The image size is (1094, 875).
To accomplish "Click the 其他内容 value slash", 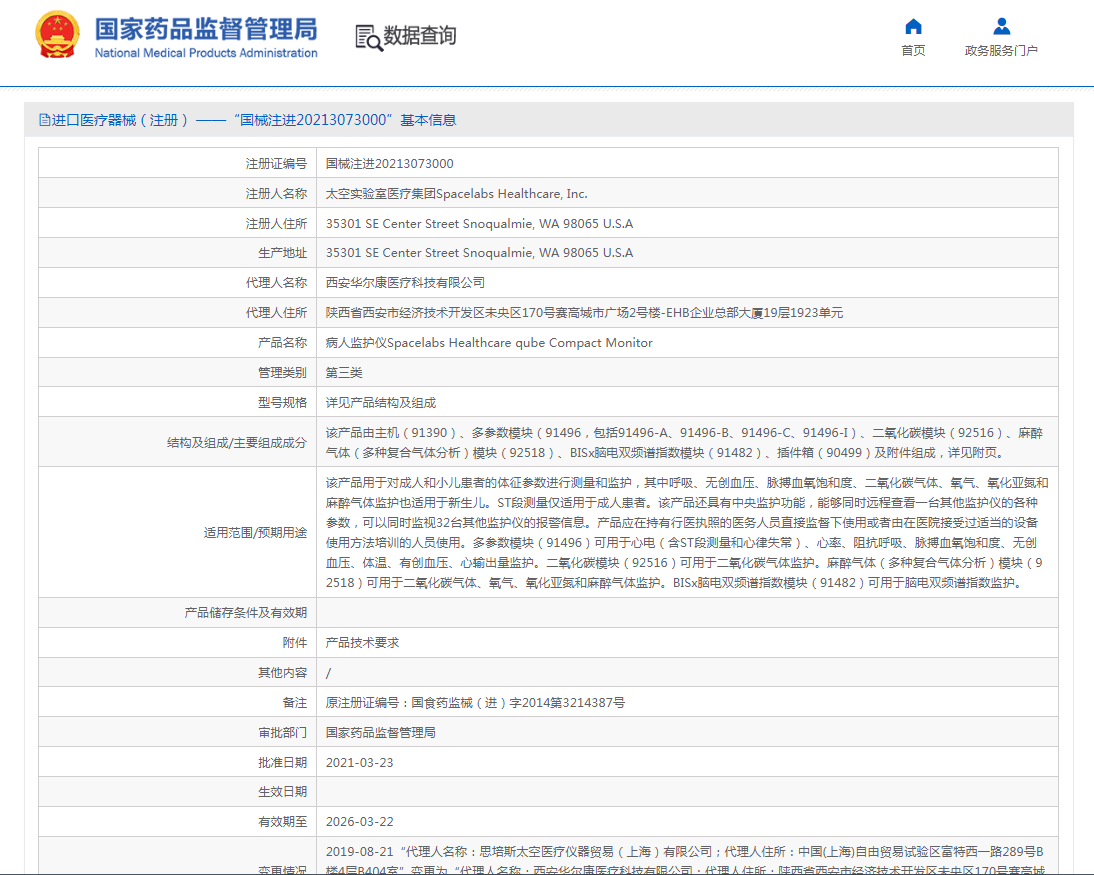I will click(x=329, y=673).
